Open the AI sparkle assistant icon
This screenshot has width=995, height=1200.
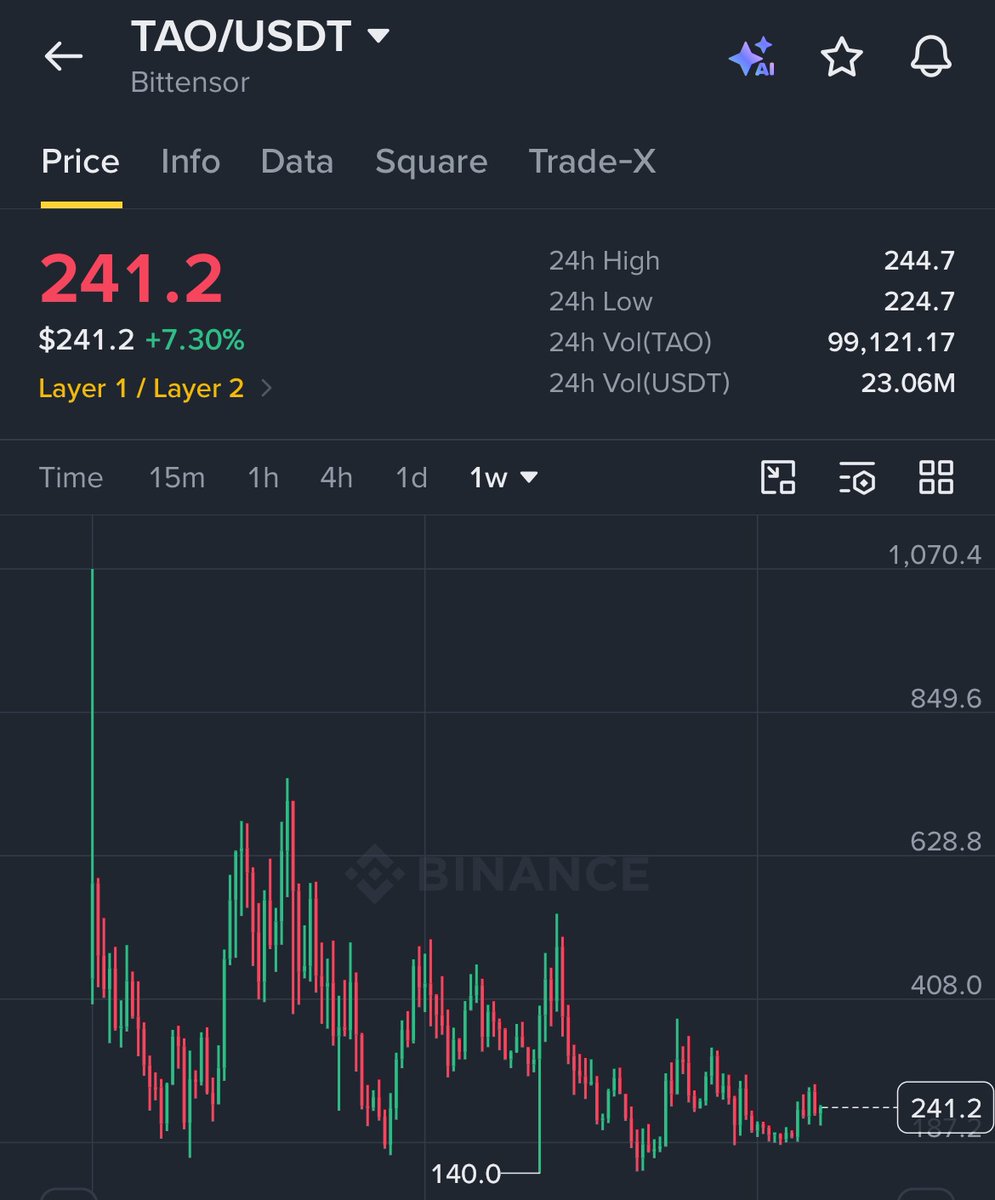point(752,57)
